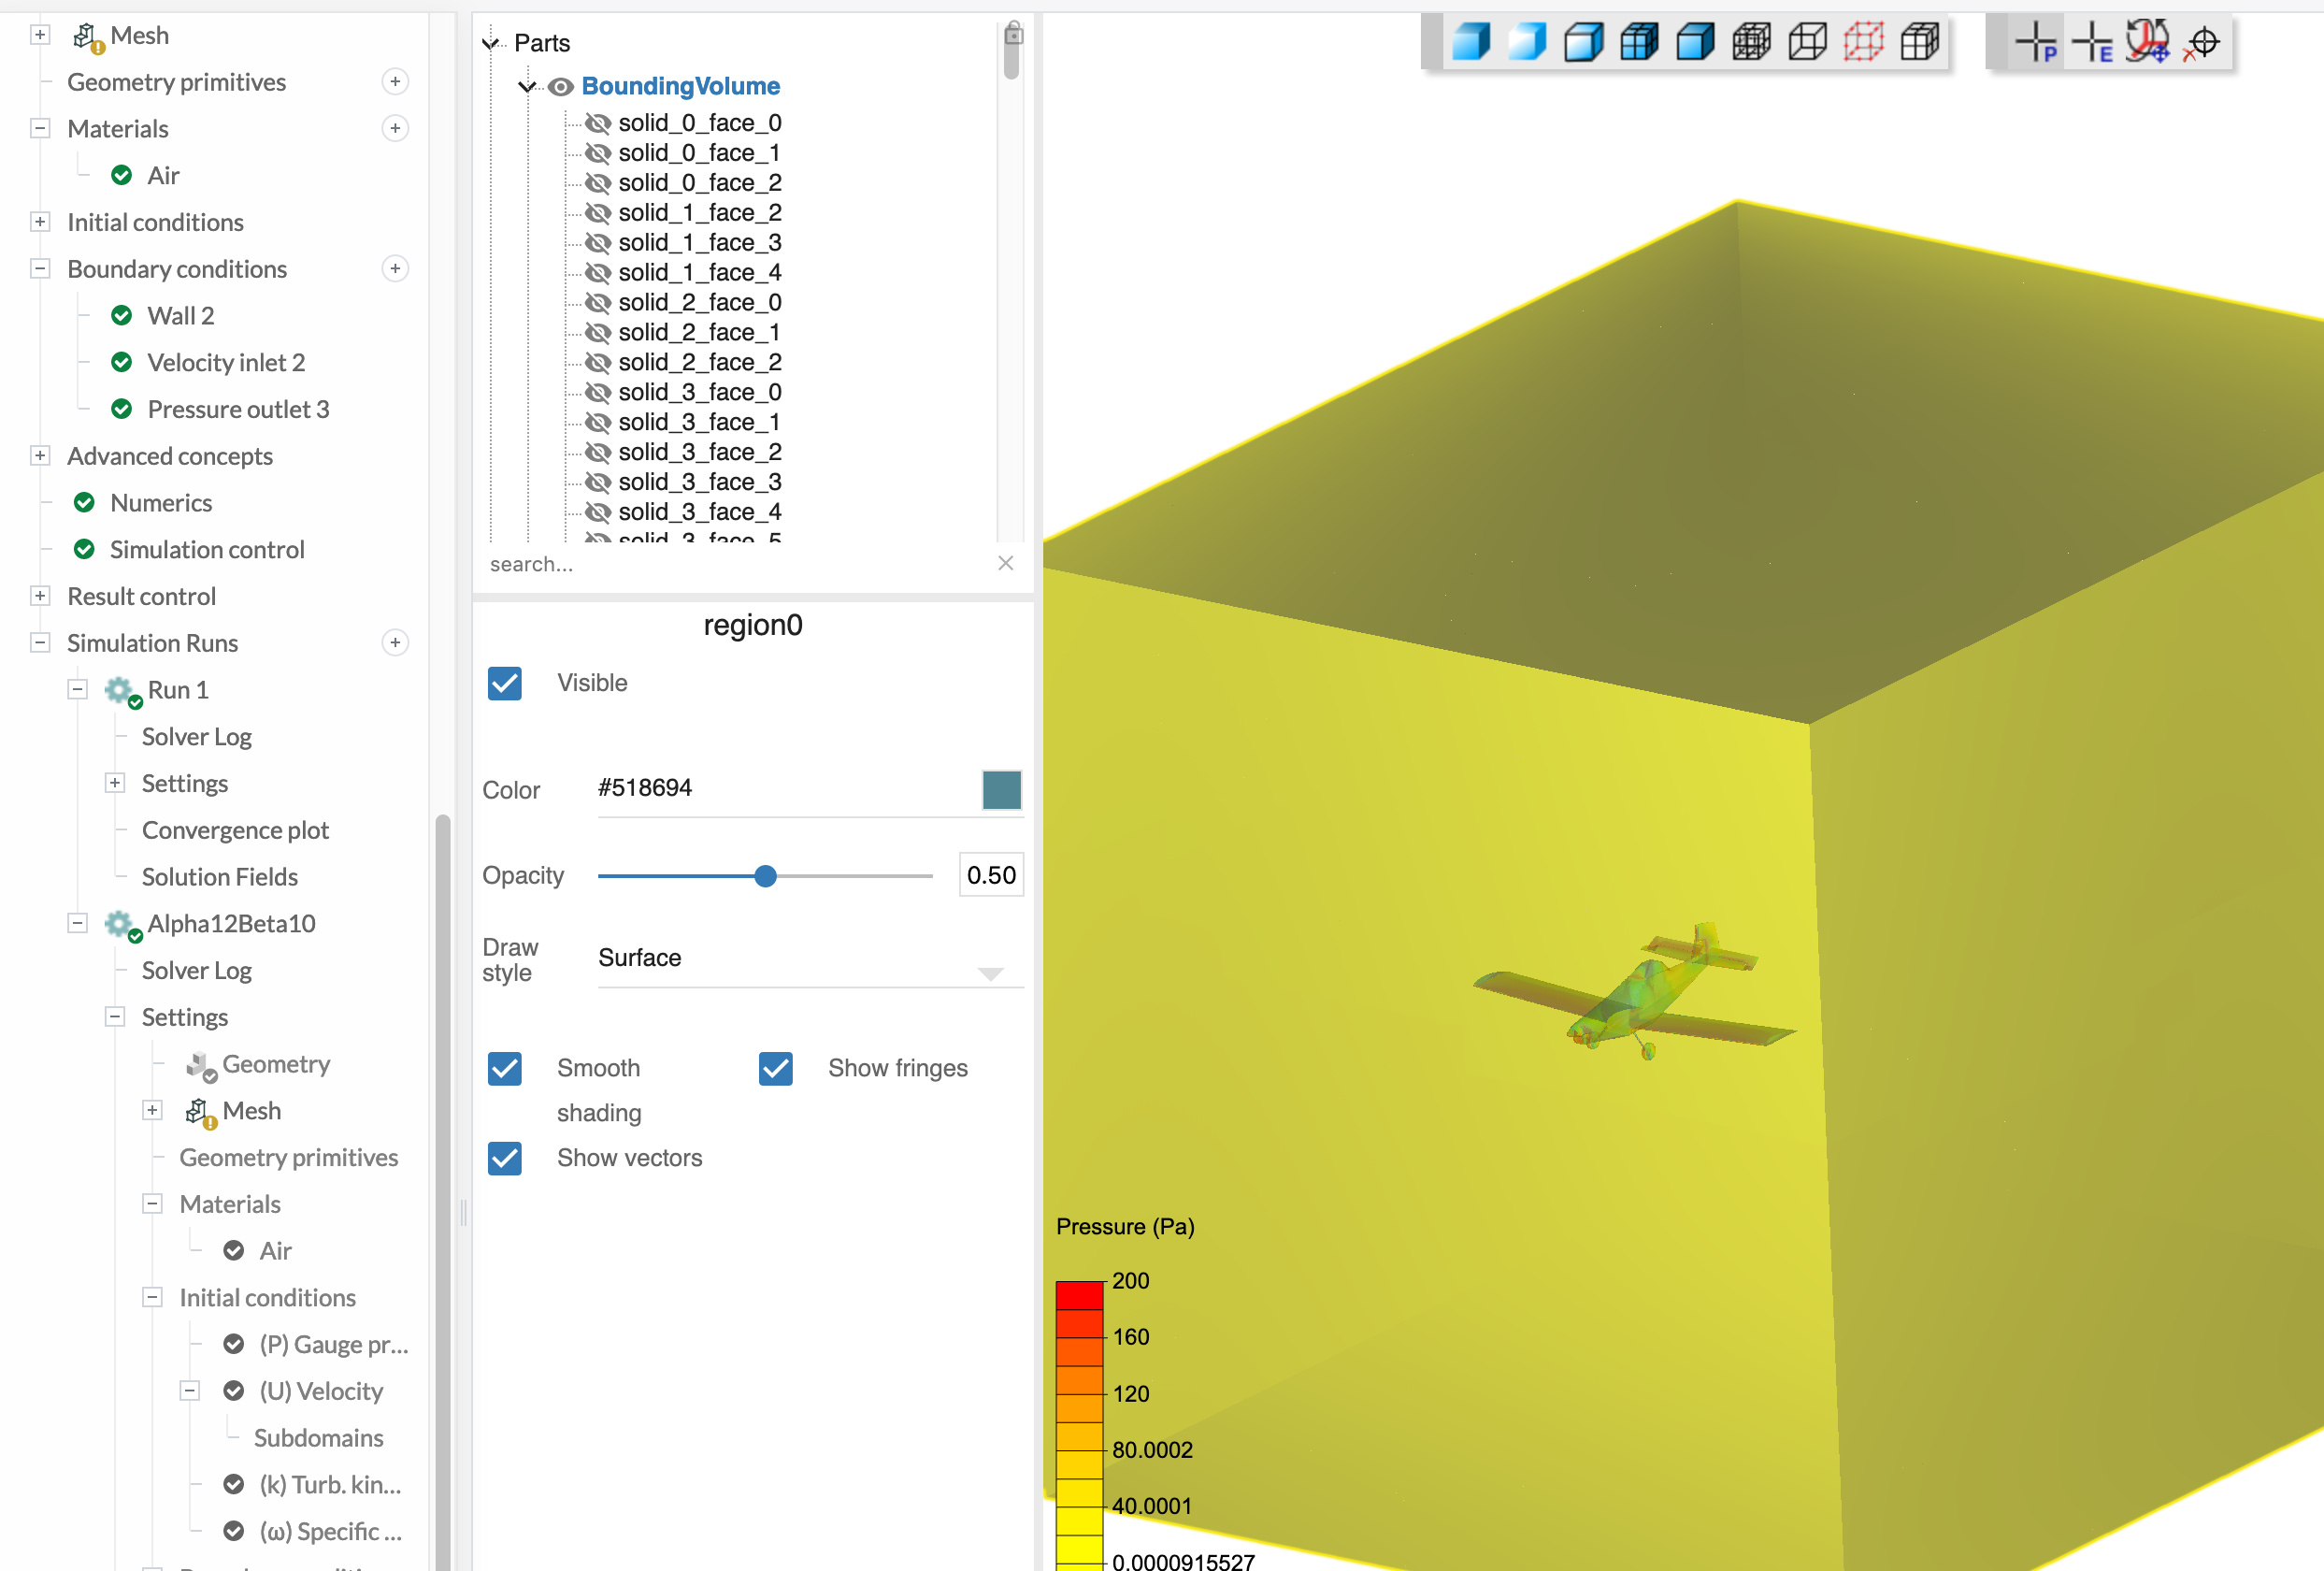Switch to the wireframe cube display mode
The width and height of the screenshot is (2324, 1571).
coord(1807,42)
